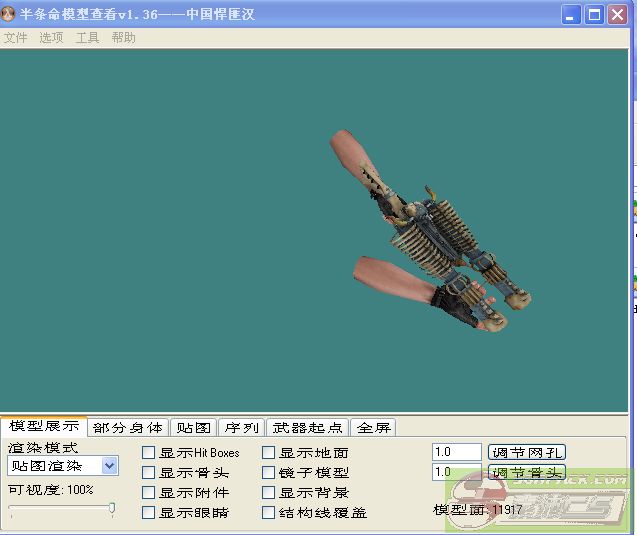Click the 可视度 opacity slider handle
Image resolution: width=637 pixels, height=535 pixels.
click(111, 508)
